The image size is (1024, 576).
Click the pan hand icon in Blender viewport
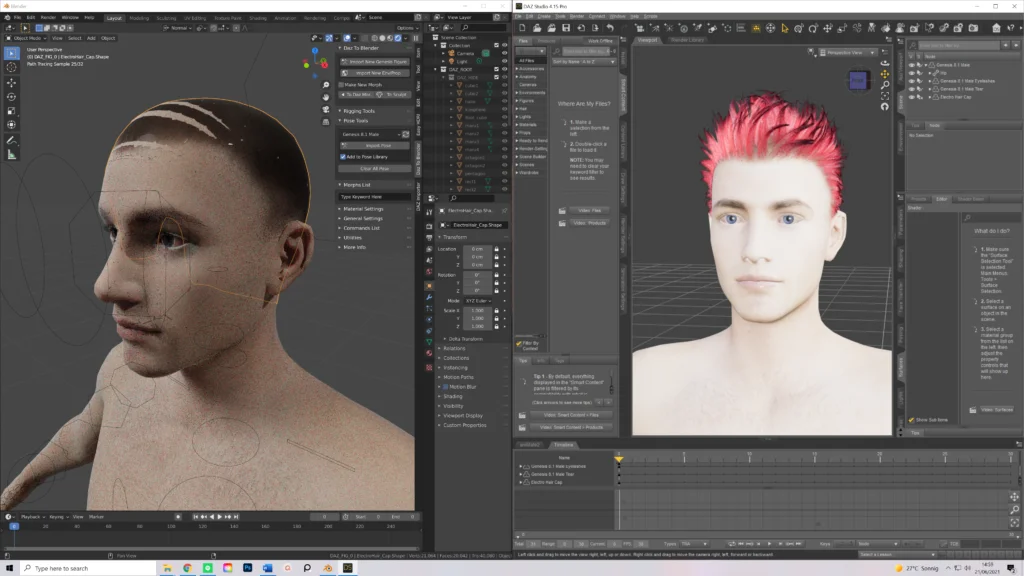click(326, 97)
